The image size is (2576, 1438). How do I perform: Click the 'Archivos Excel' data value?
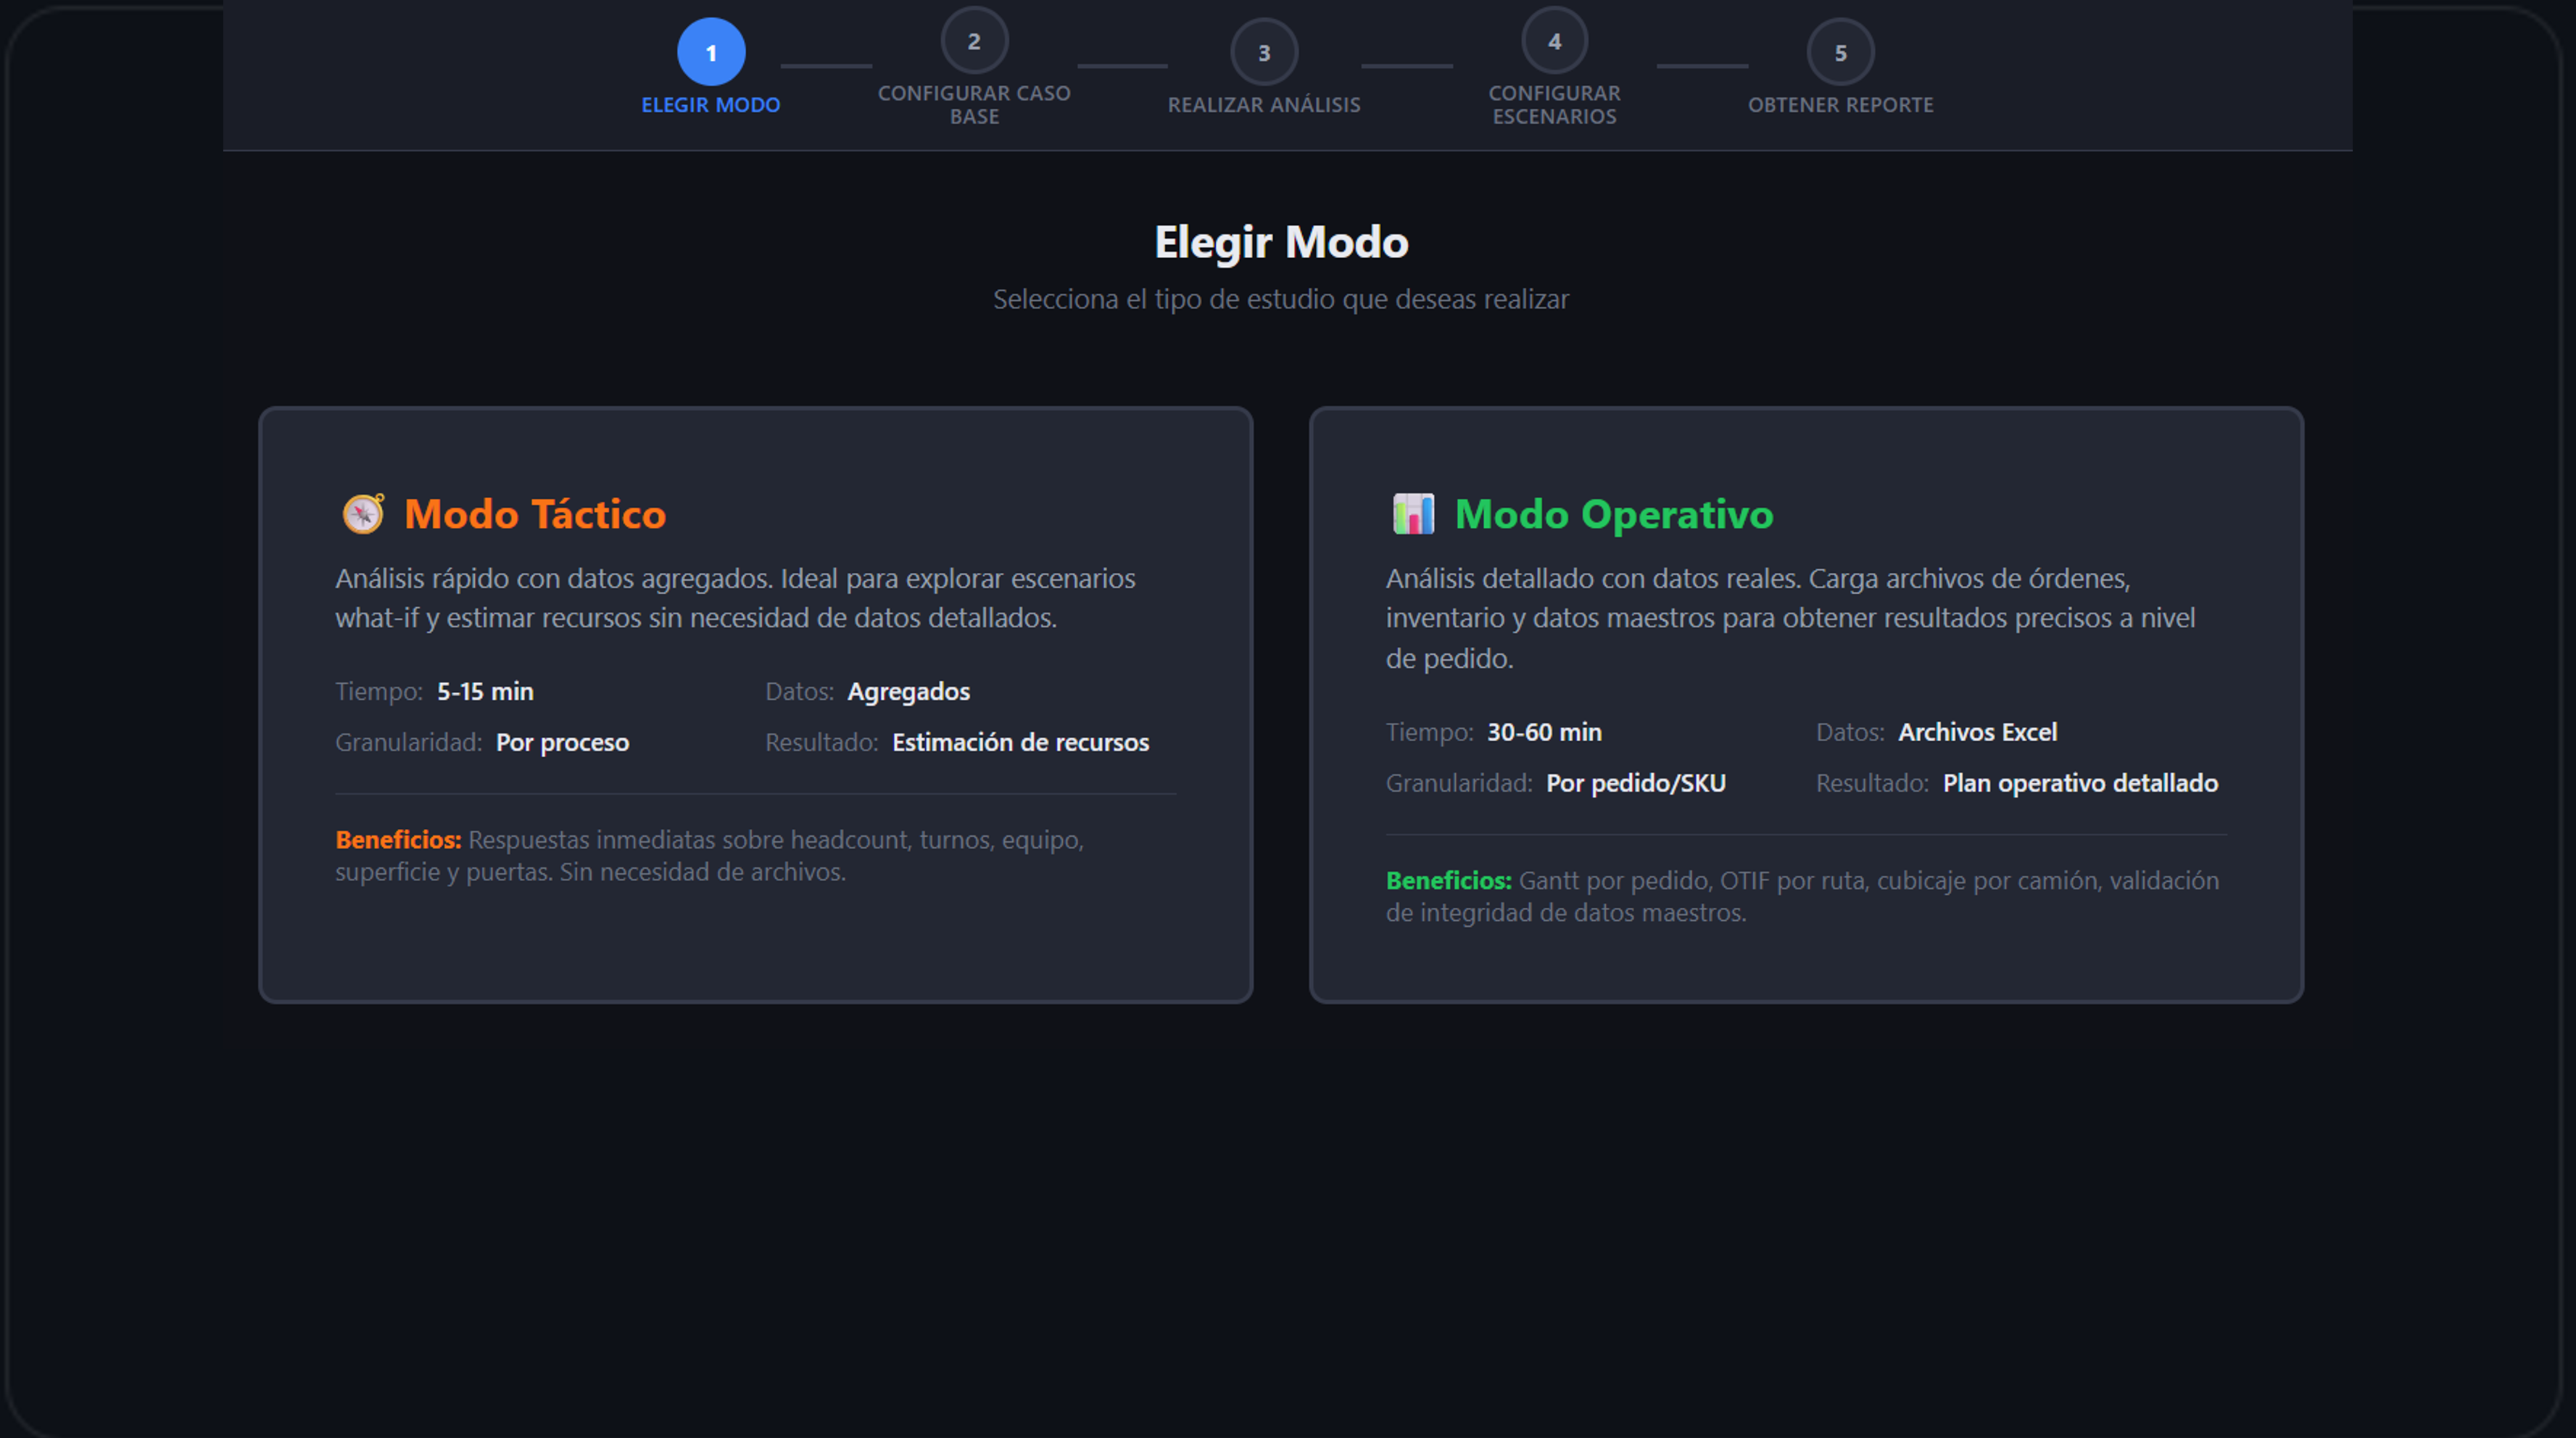[x=1977, y=732]
